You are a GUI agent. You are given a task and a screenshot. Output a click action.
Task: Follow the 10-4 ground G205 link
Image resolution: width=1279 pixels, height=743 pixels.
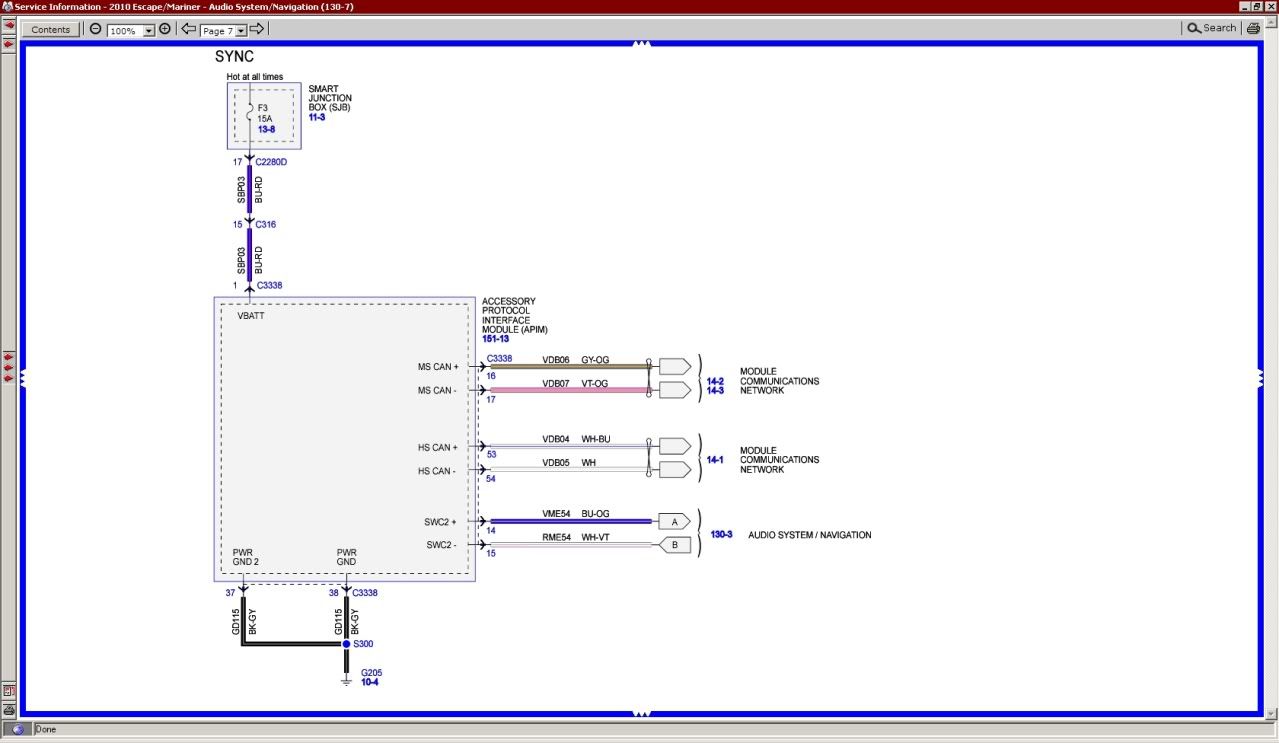[369, 682]
